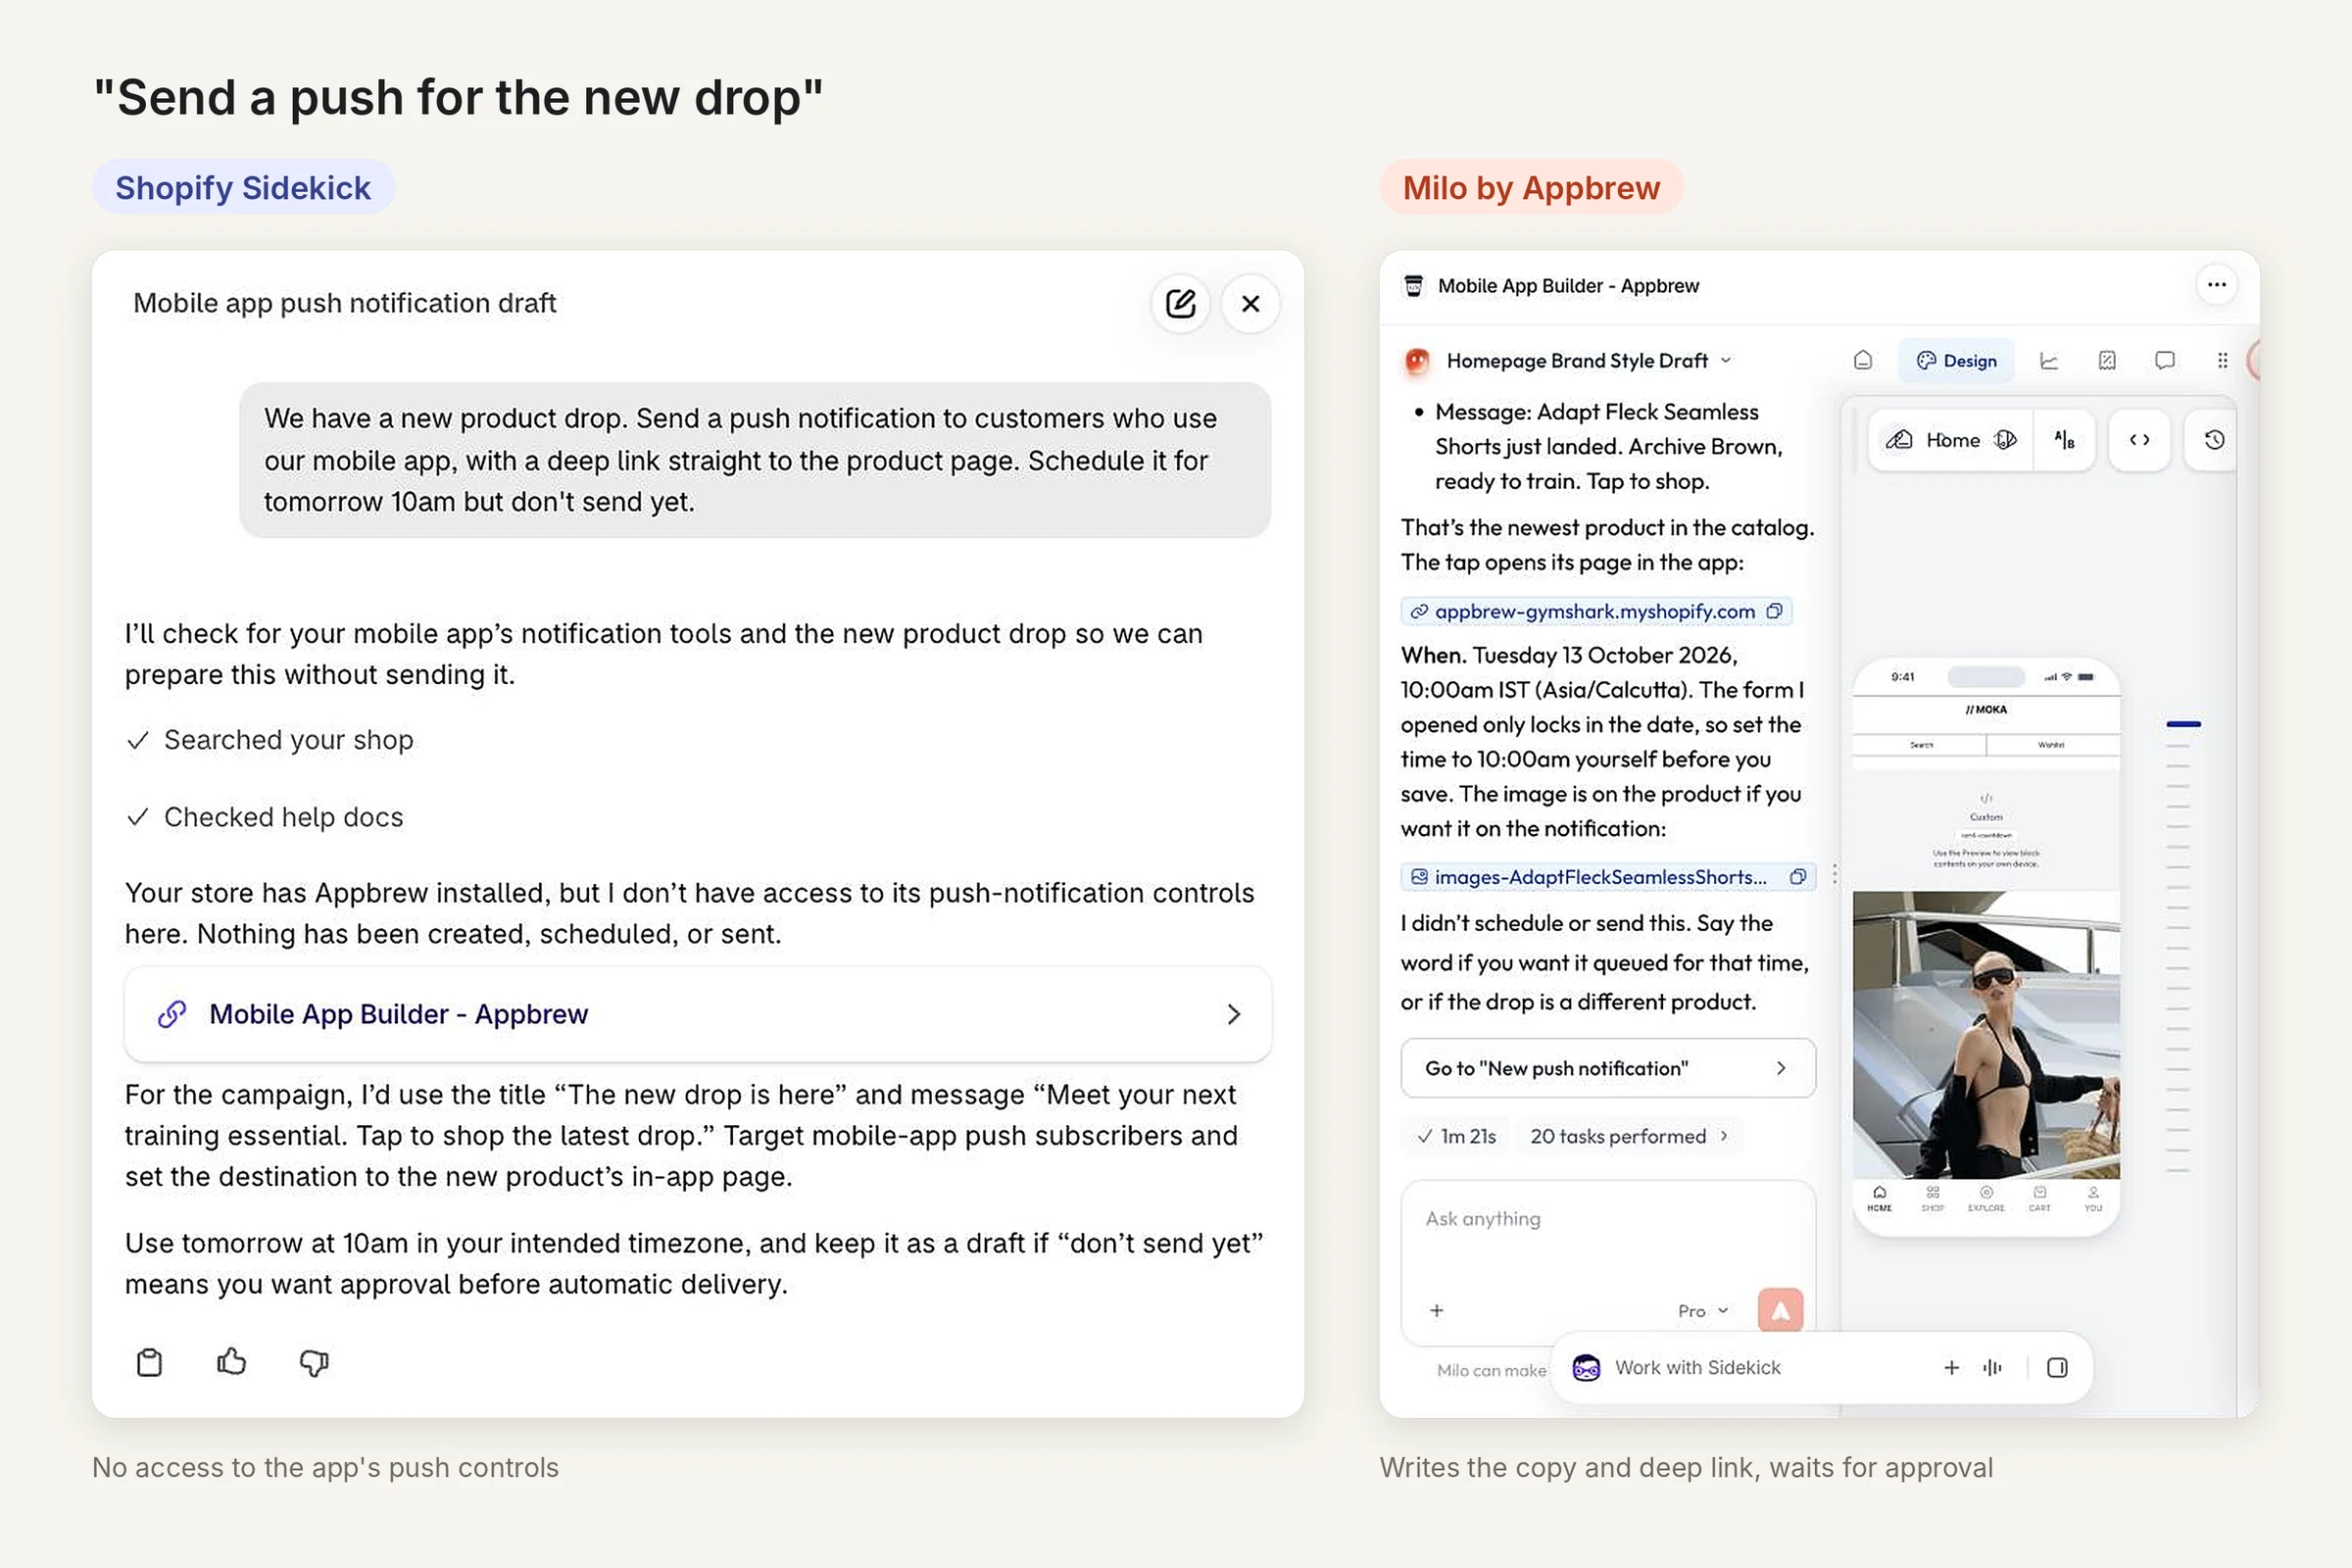The image size is (2352, 1568).
Task: Click the Edit design icon beside Home
Action: (x=1898, y=440)
